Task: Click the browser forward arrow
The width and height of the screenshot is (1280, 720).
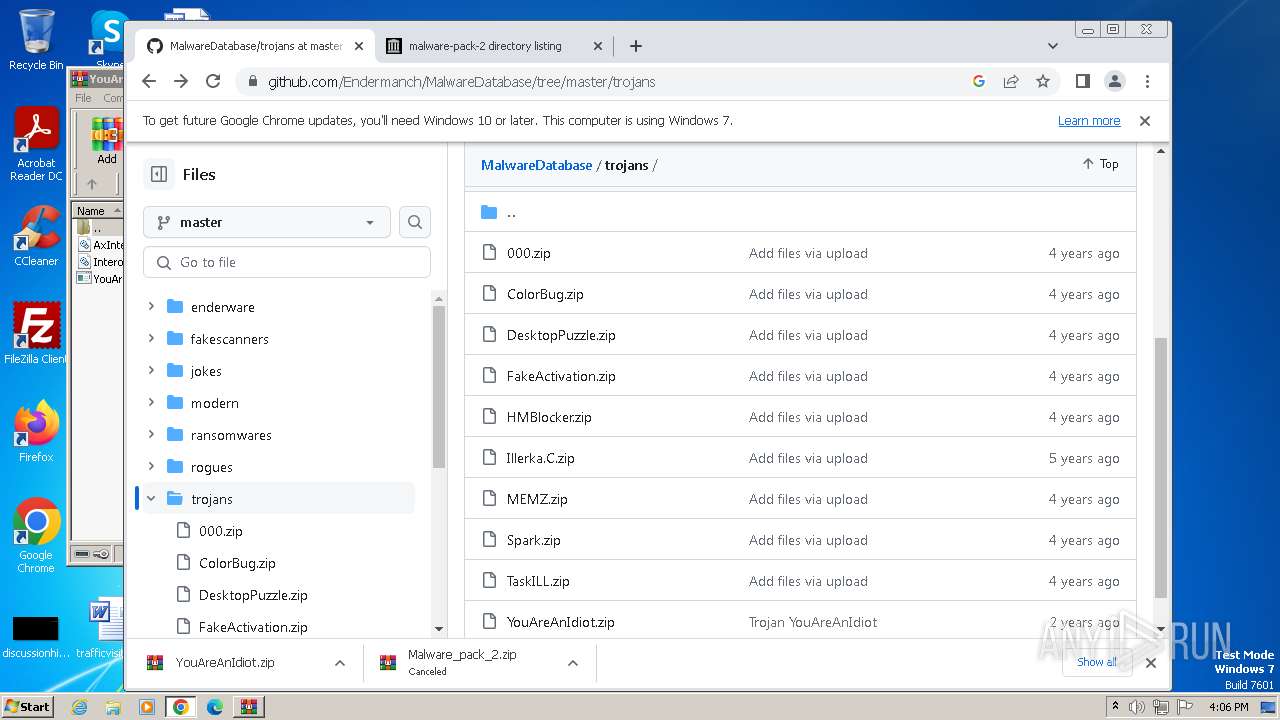Action: pos(181,81)
